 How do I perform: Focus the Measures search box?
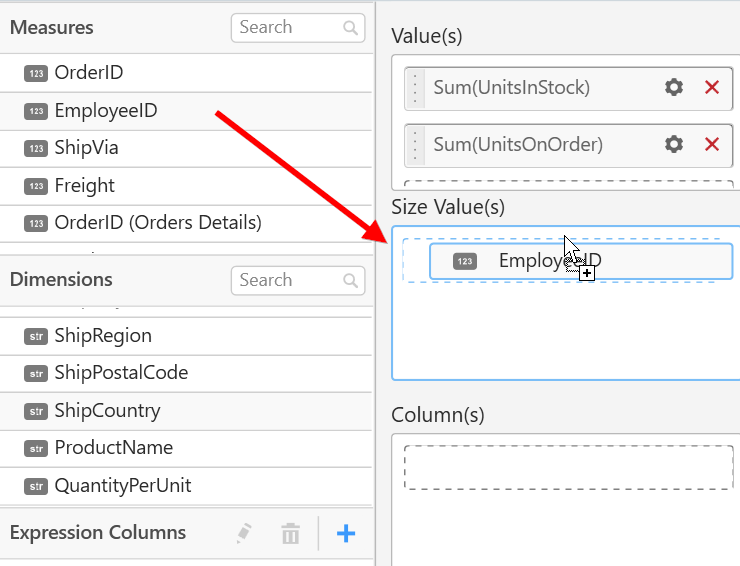(288, 28)
